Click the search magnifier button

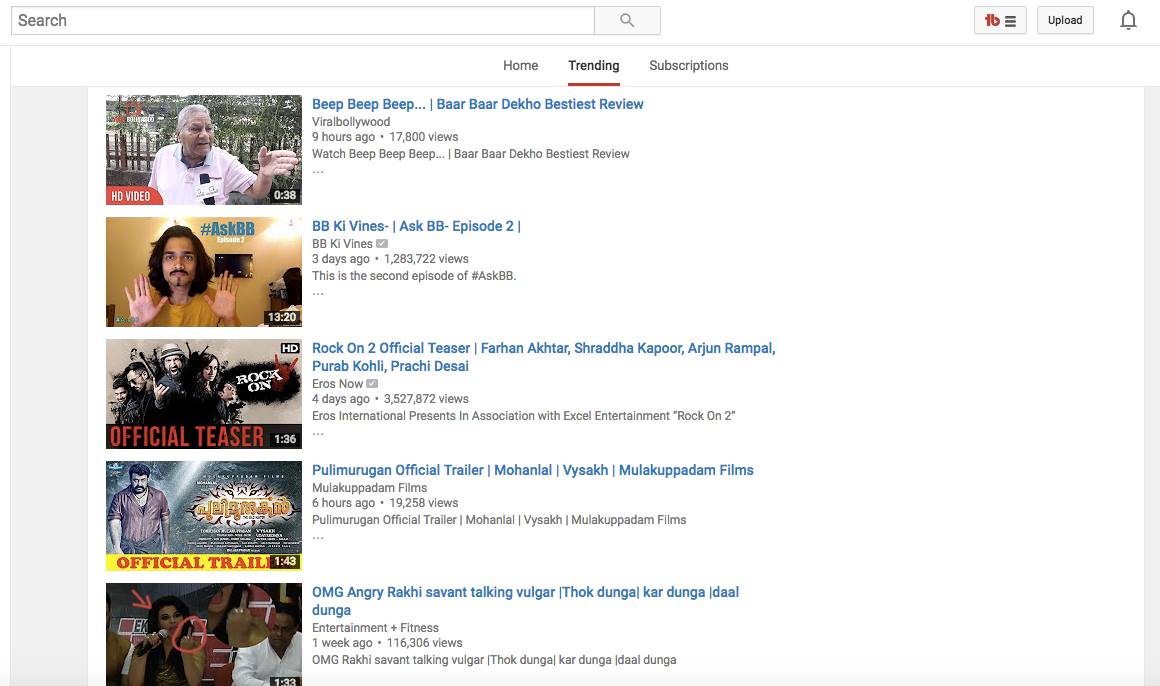[627, 21]
